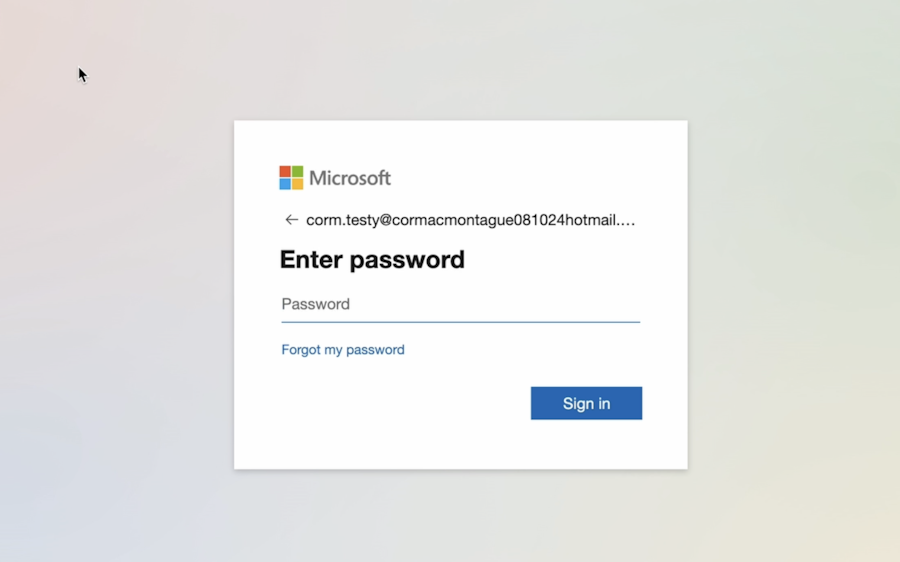The image size is (900, 562).
Task: Go back to the account entry step
Action: pos(291,220)
